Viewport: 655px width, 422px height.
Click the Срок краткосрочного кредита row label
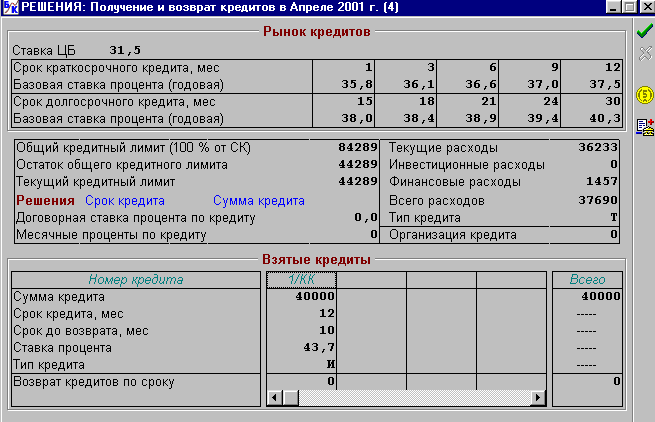click(116, 68)
